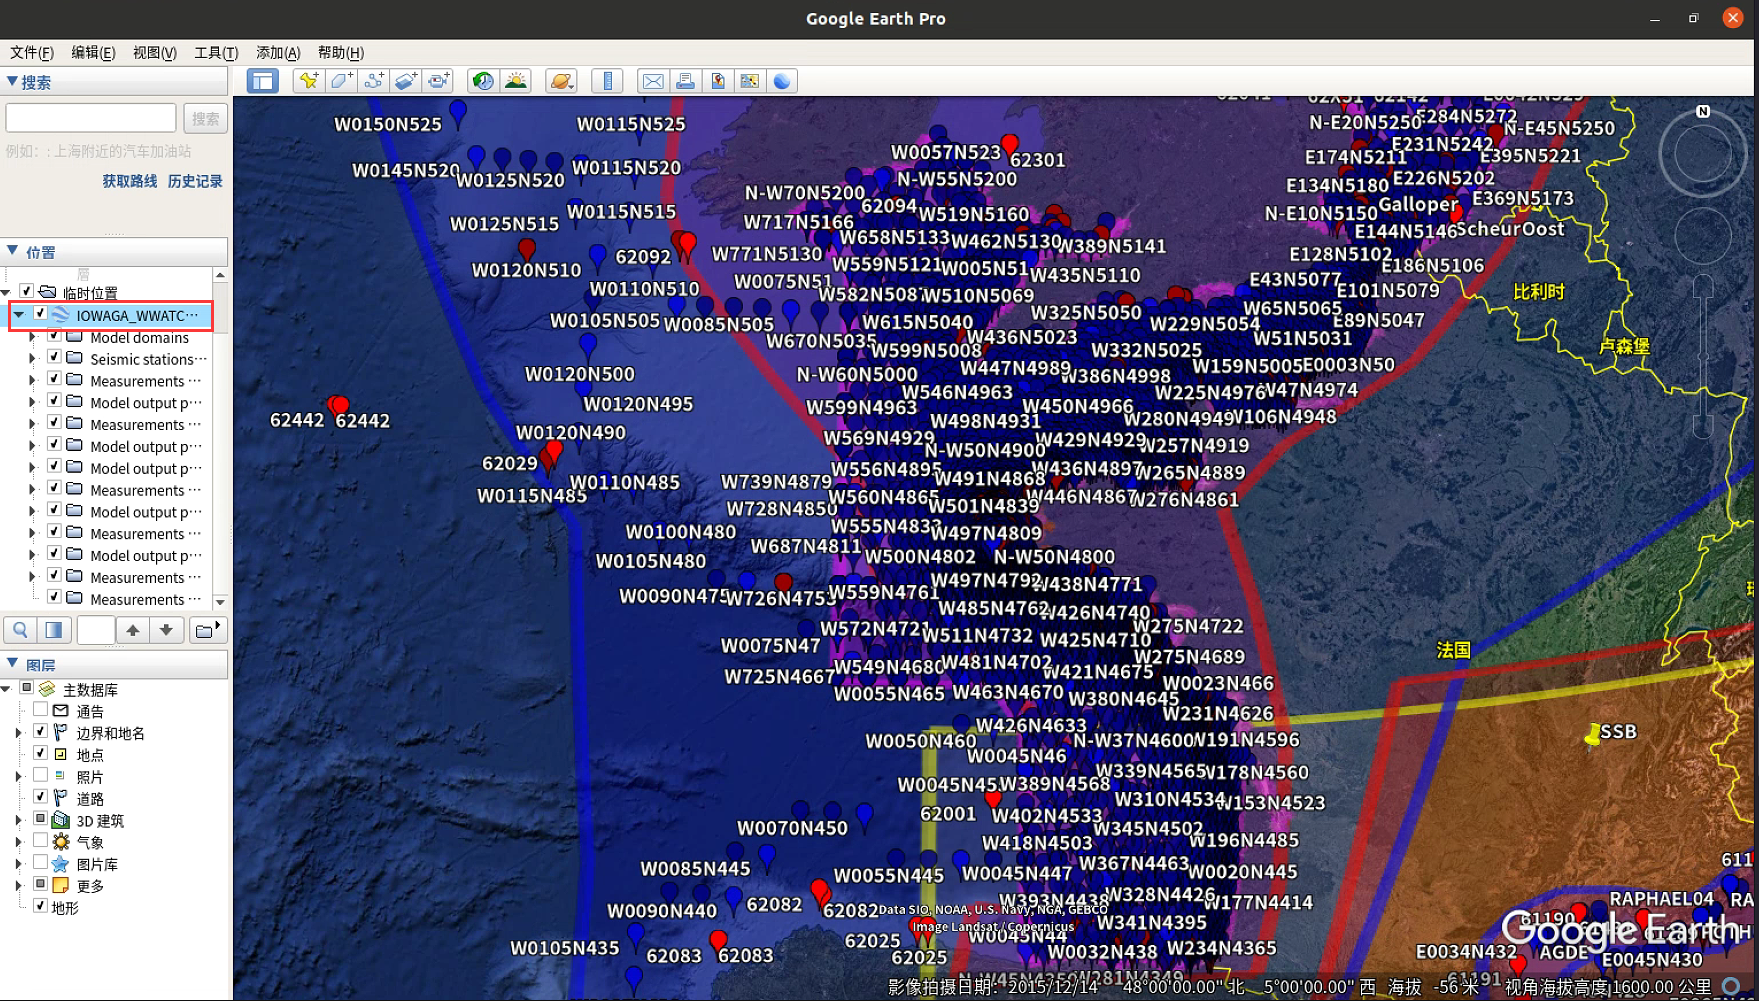
Task: Click the blue Earth globe toolbar icon
Action: [782, 81]
